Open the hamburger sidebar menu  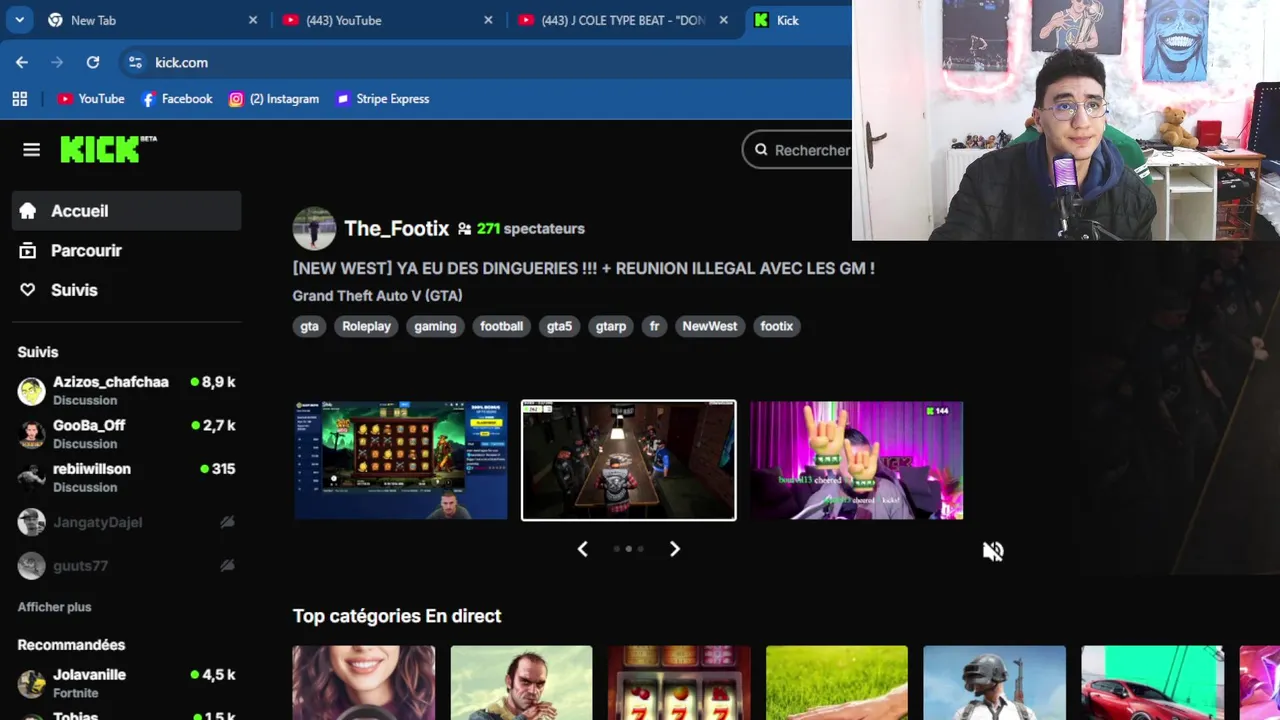(x=31, y=150)
